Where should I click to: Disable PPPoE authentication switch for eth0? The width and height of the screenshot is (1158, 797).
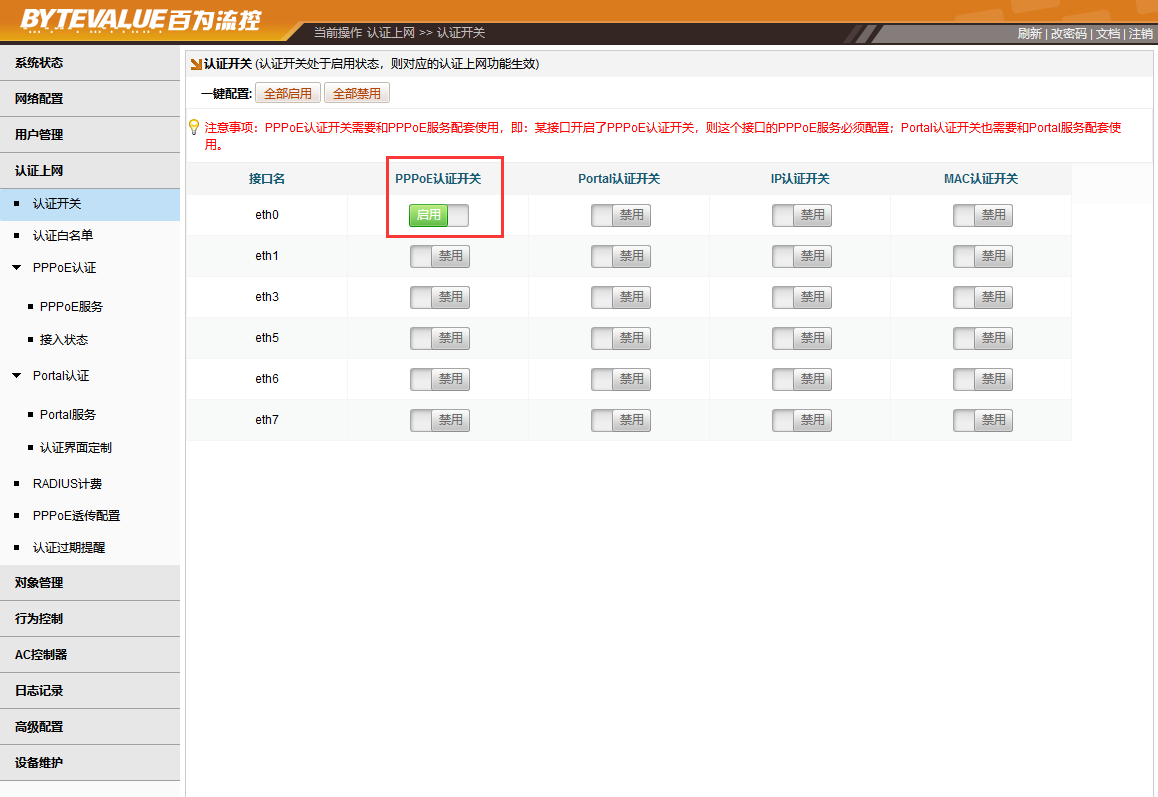pyautogui.click(x=439, y=215)
